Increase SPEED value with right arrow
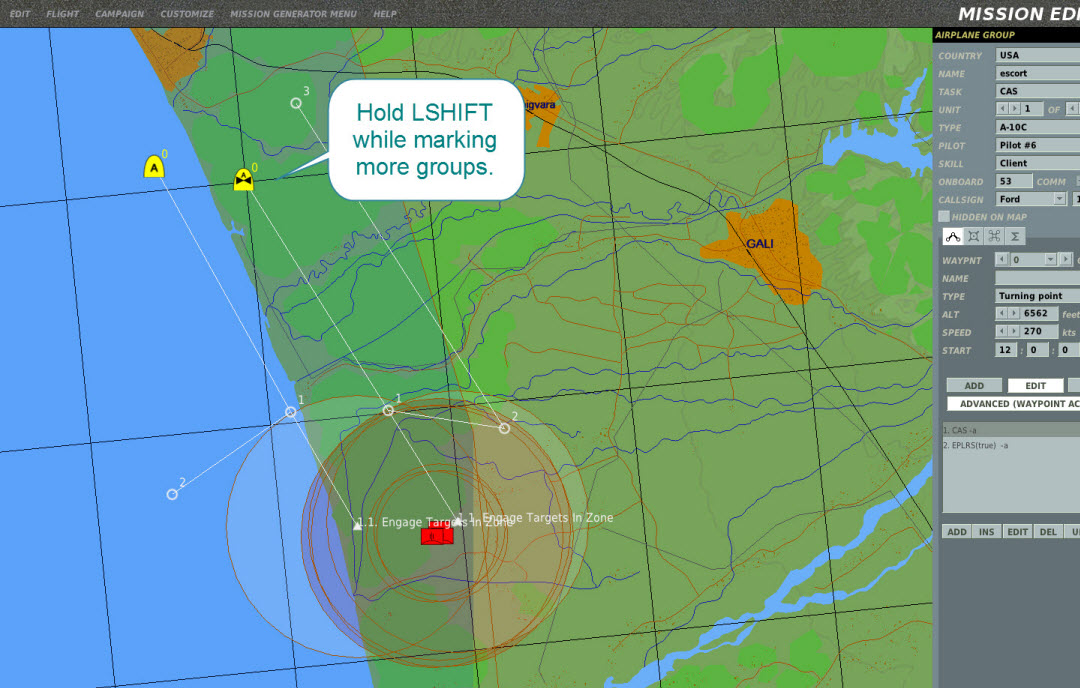1080x688 pixels. [1014, 331]
